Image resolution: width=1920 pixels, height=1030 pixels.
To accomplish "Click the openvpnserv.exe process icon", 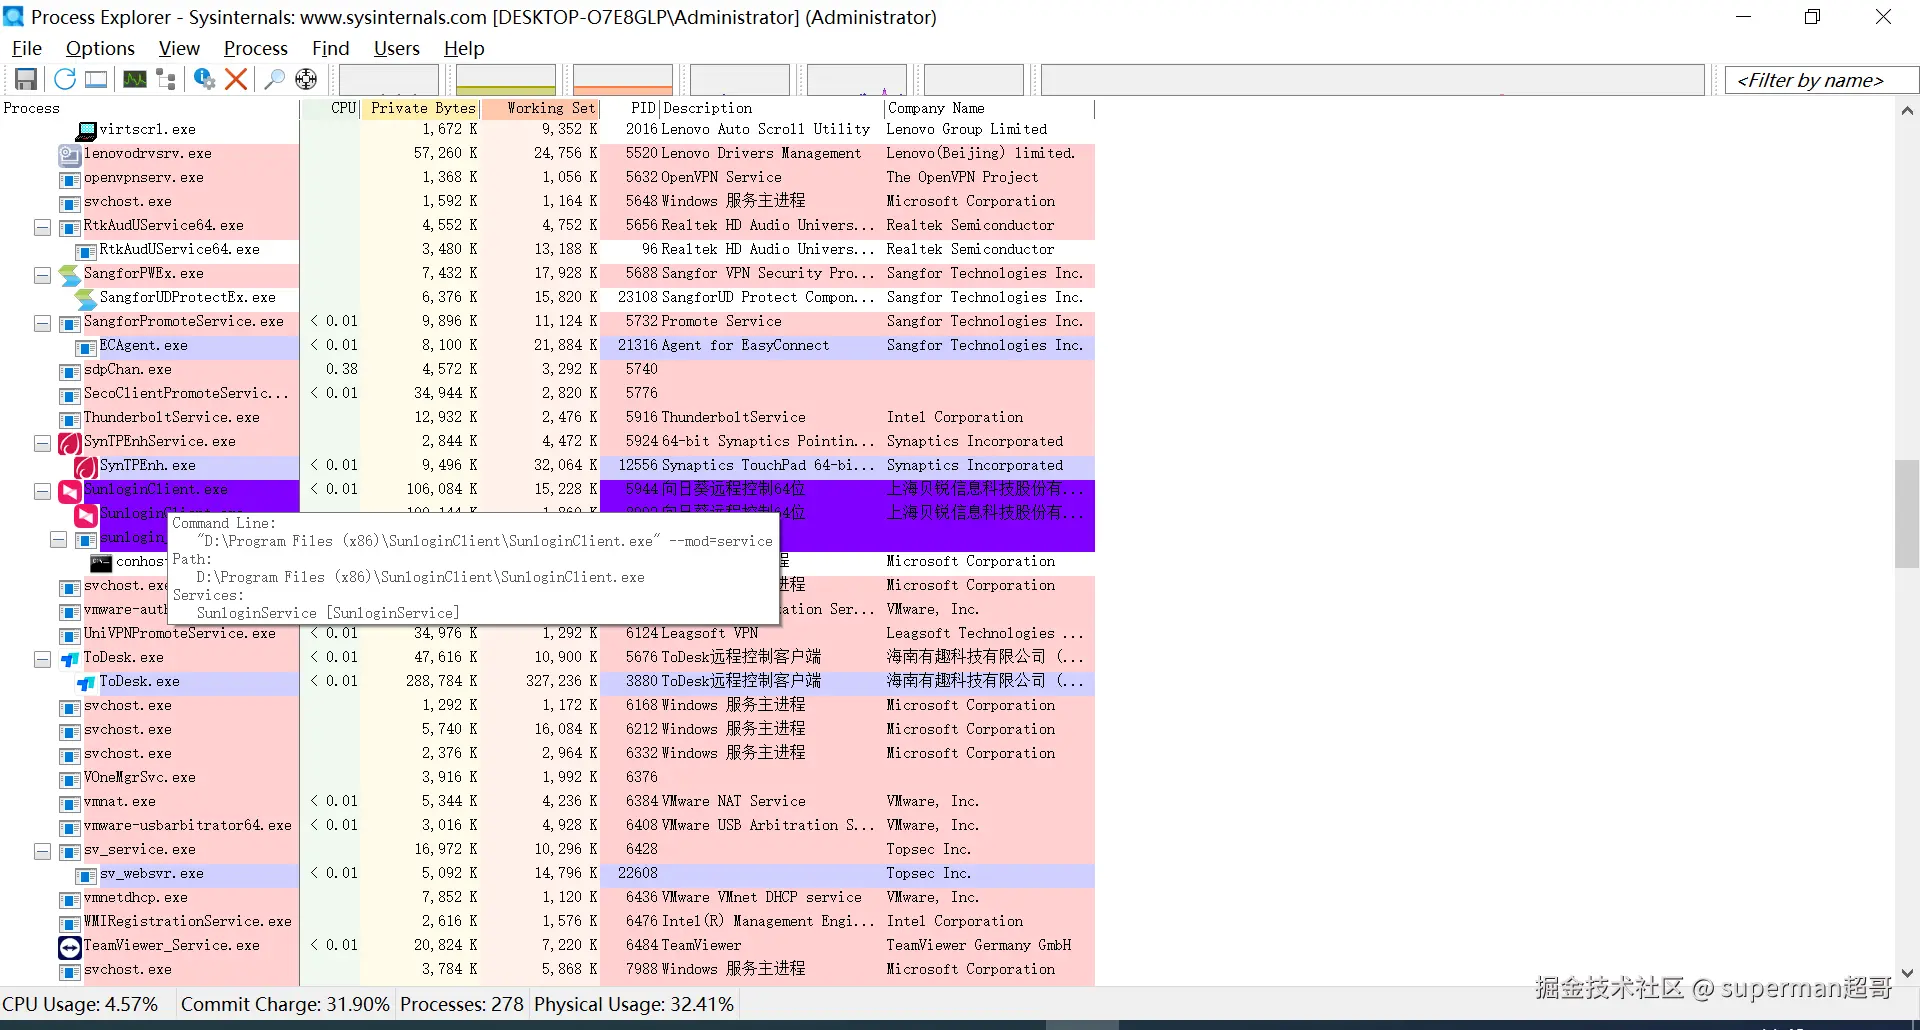I will [x=70, y=178].
